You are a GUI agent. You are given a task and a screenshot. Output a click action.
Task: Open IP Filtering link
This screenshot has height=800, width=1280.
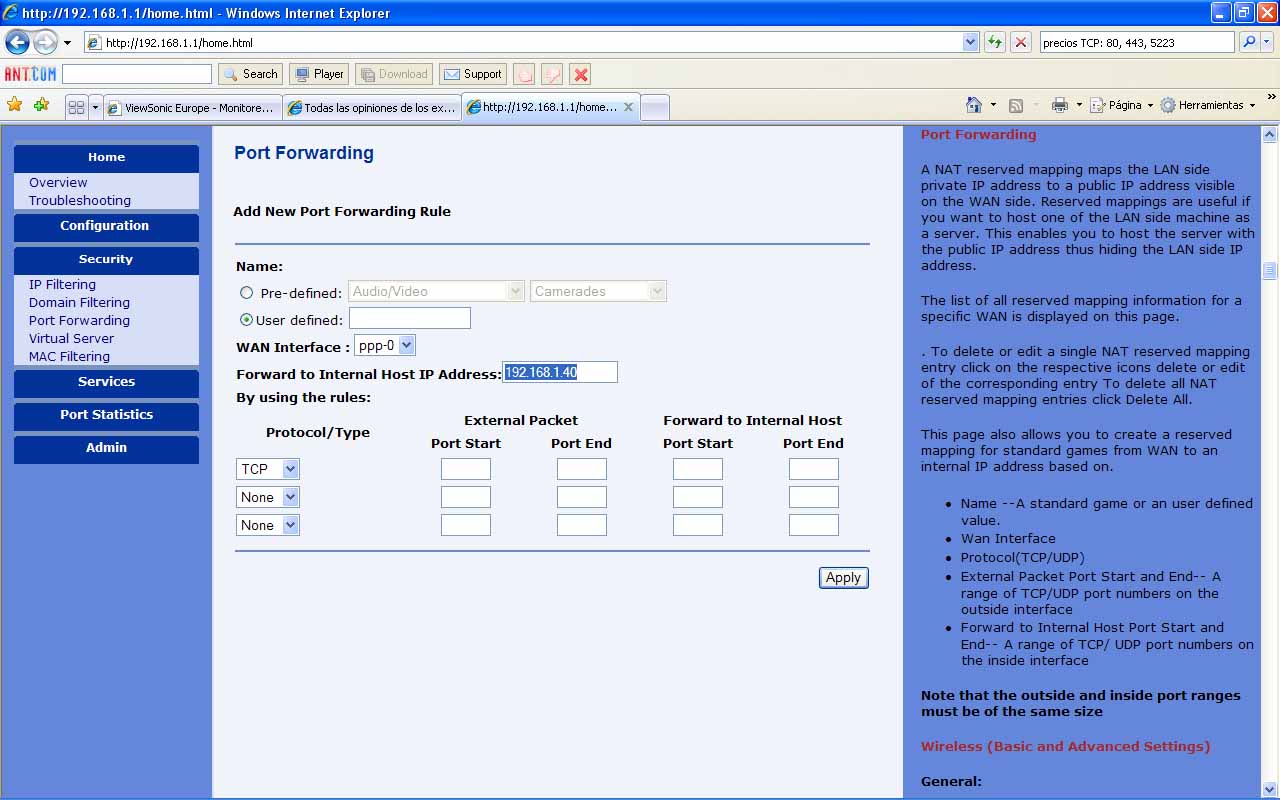pyautogui.click(x=62, y=285)
